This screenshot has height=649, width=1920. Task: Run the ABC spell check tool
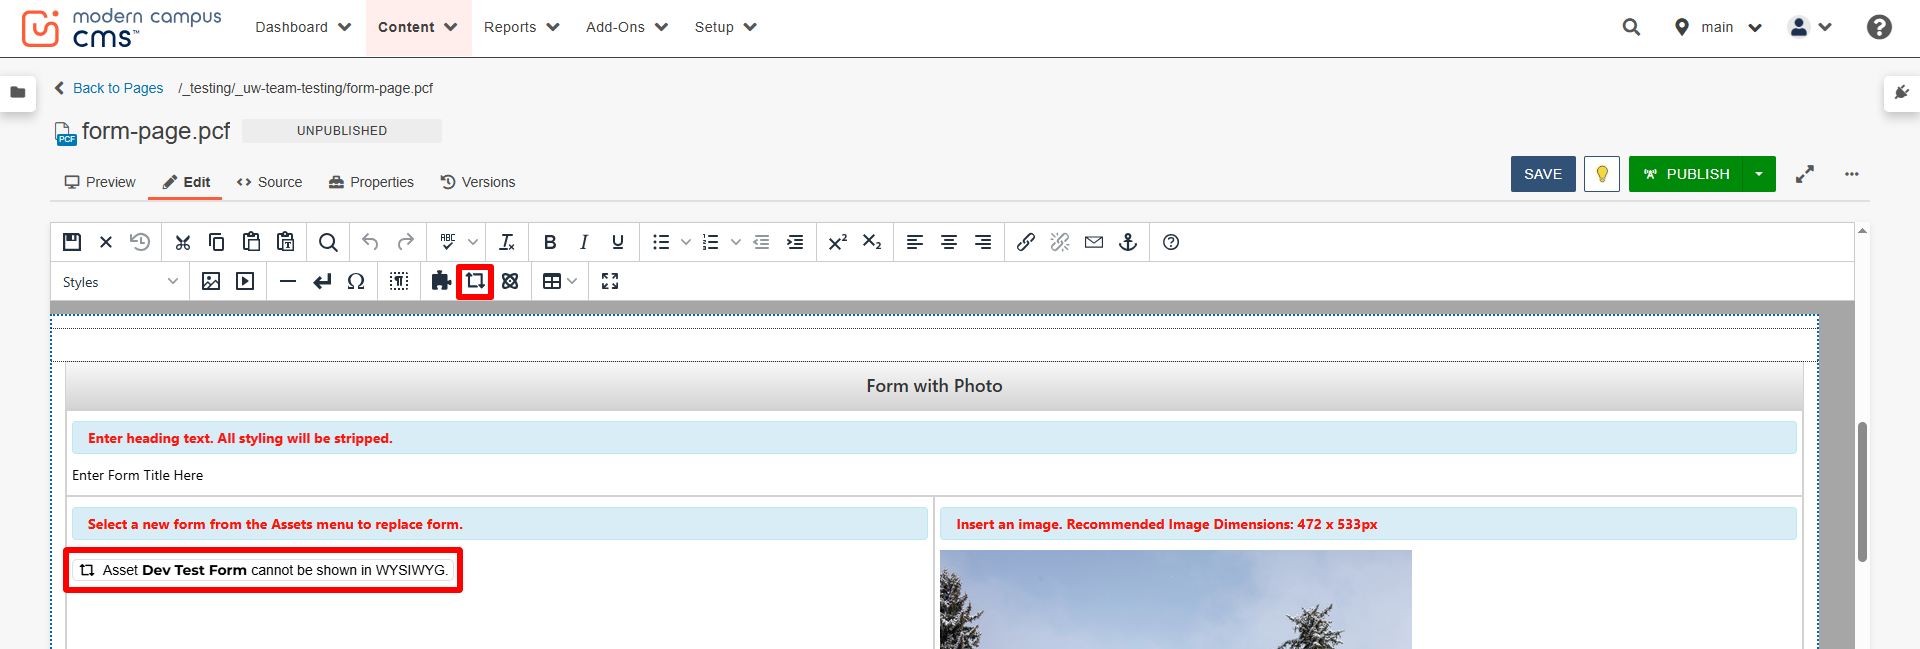(x=448, y=242)
